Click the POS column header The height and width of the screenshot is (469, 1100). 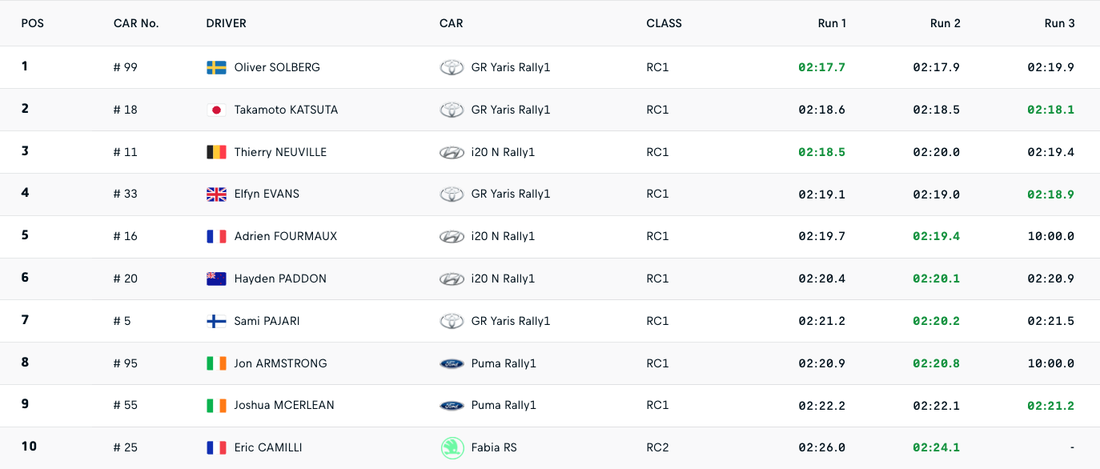click(x=33, y=23)
